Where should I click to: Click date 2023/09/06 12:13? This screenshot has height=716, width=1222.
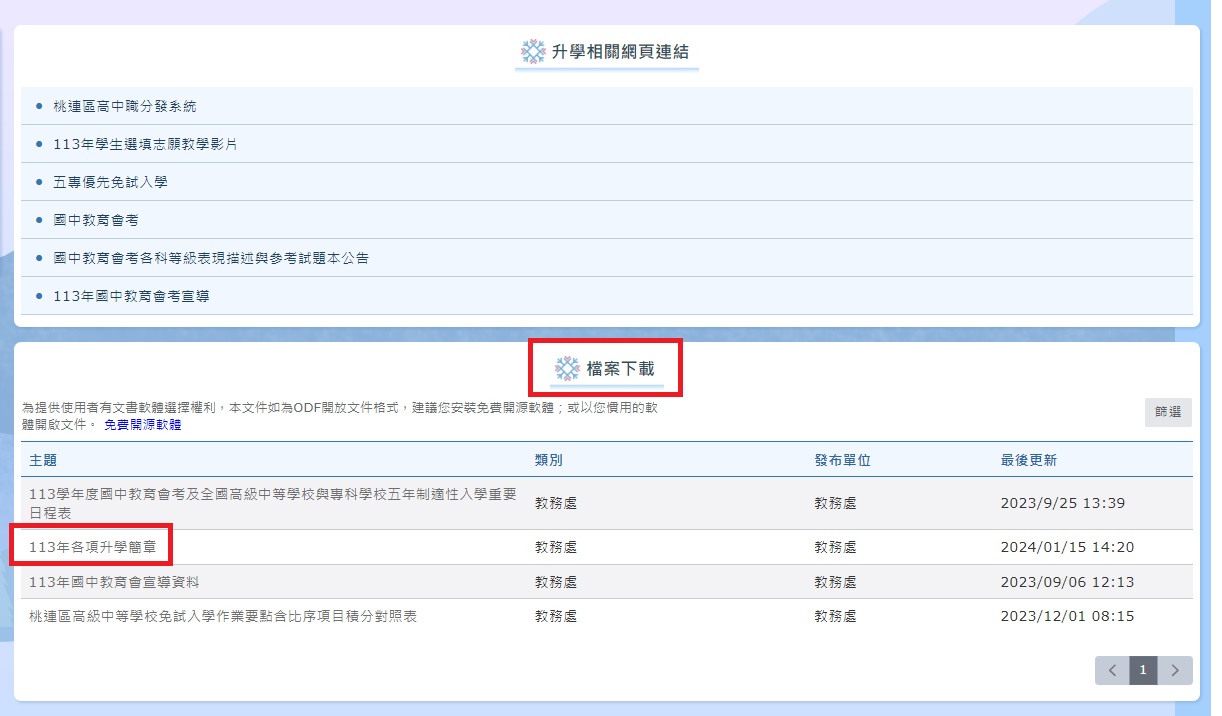(1067, 582)
